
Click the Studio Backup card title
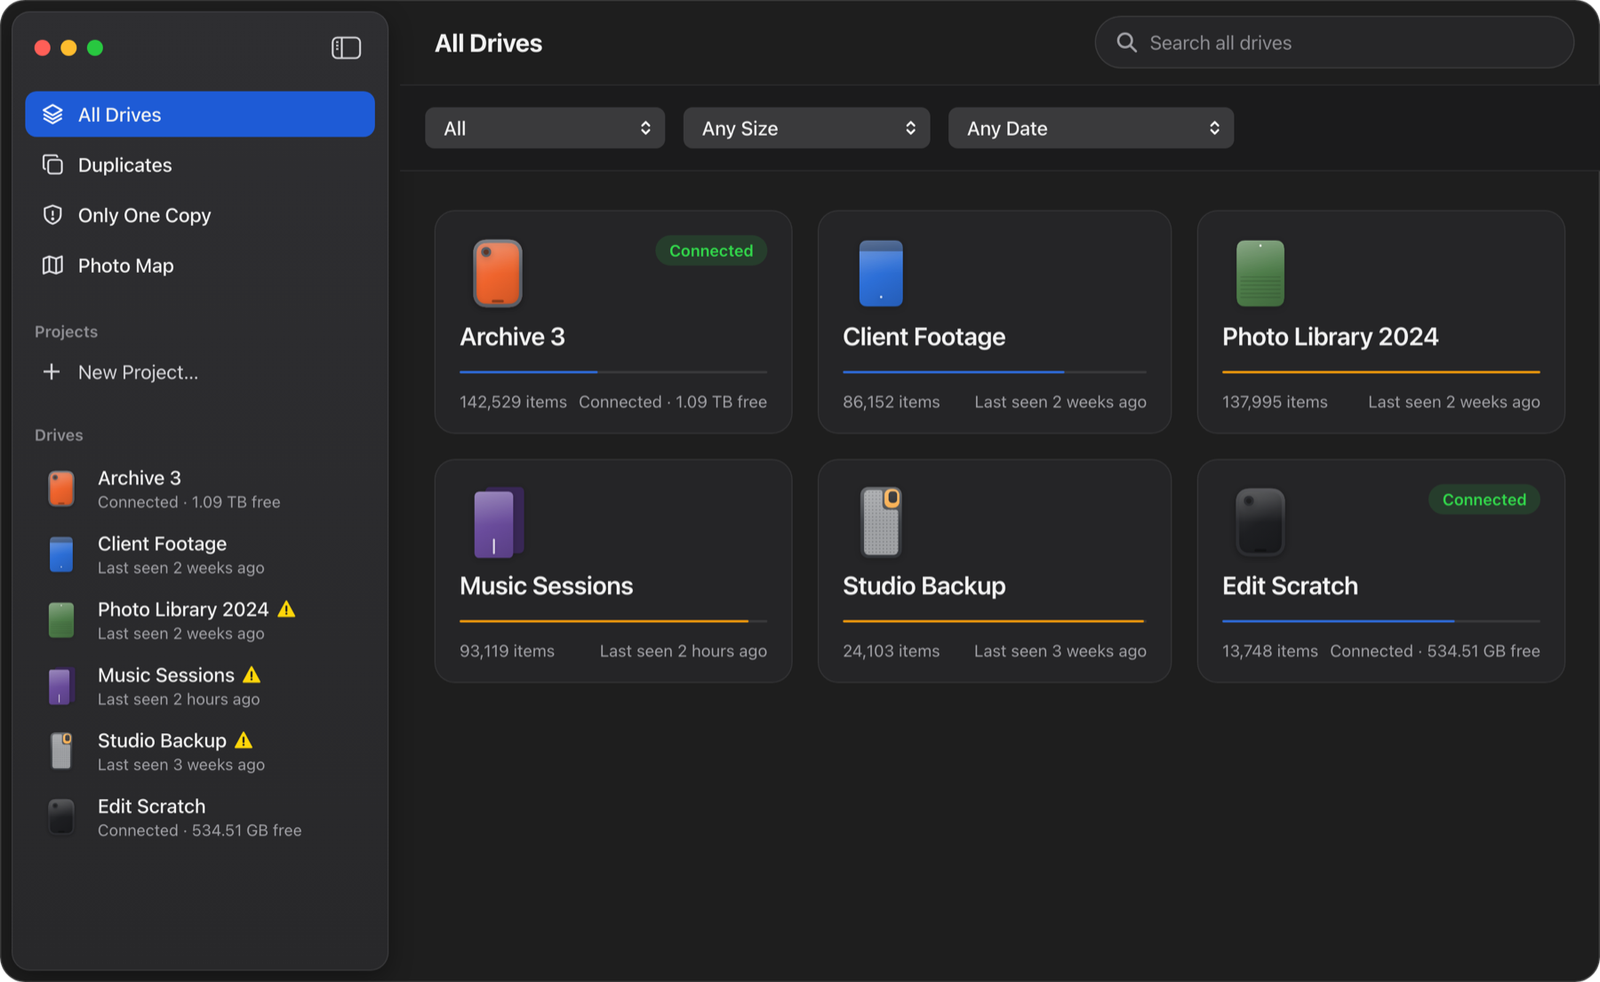pyautogui.click(x=924, y=586)
